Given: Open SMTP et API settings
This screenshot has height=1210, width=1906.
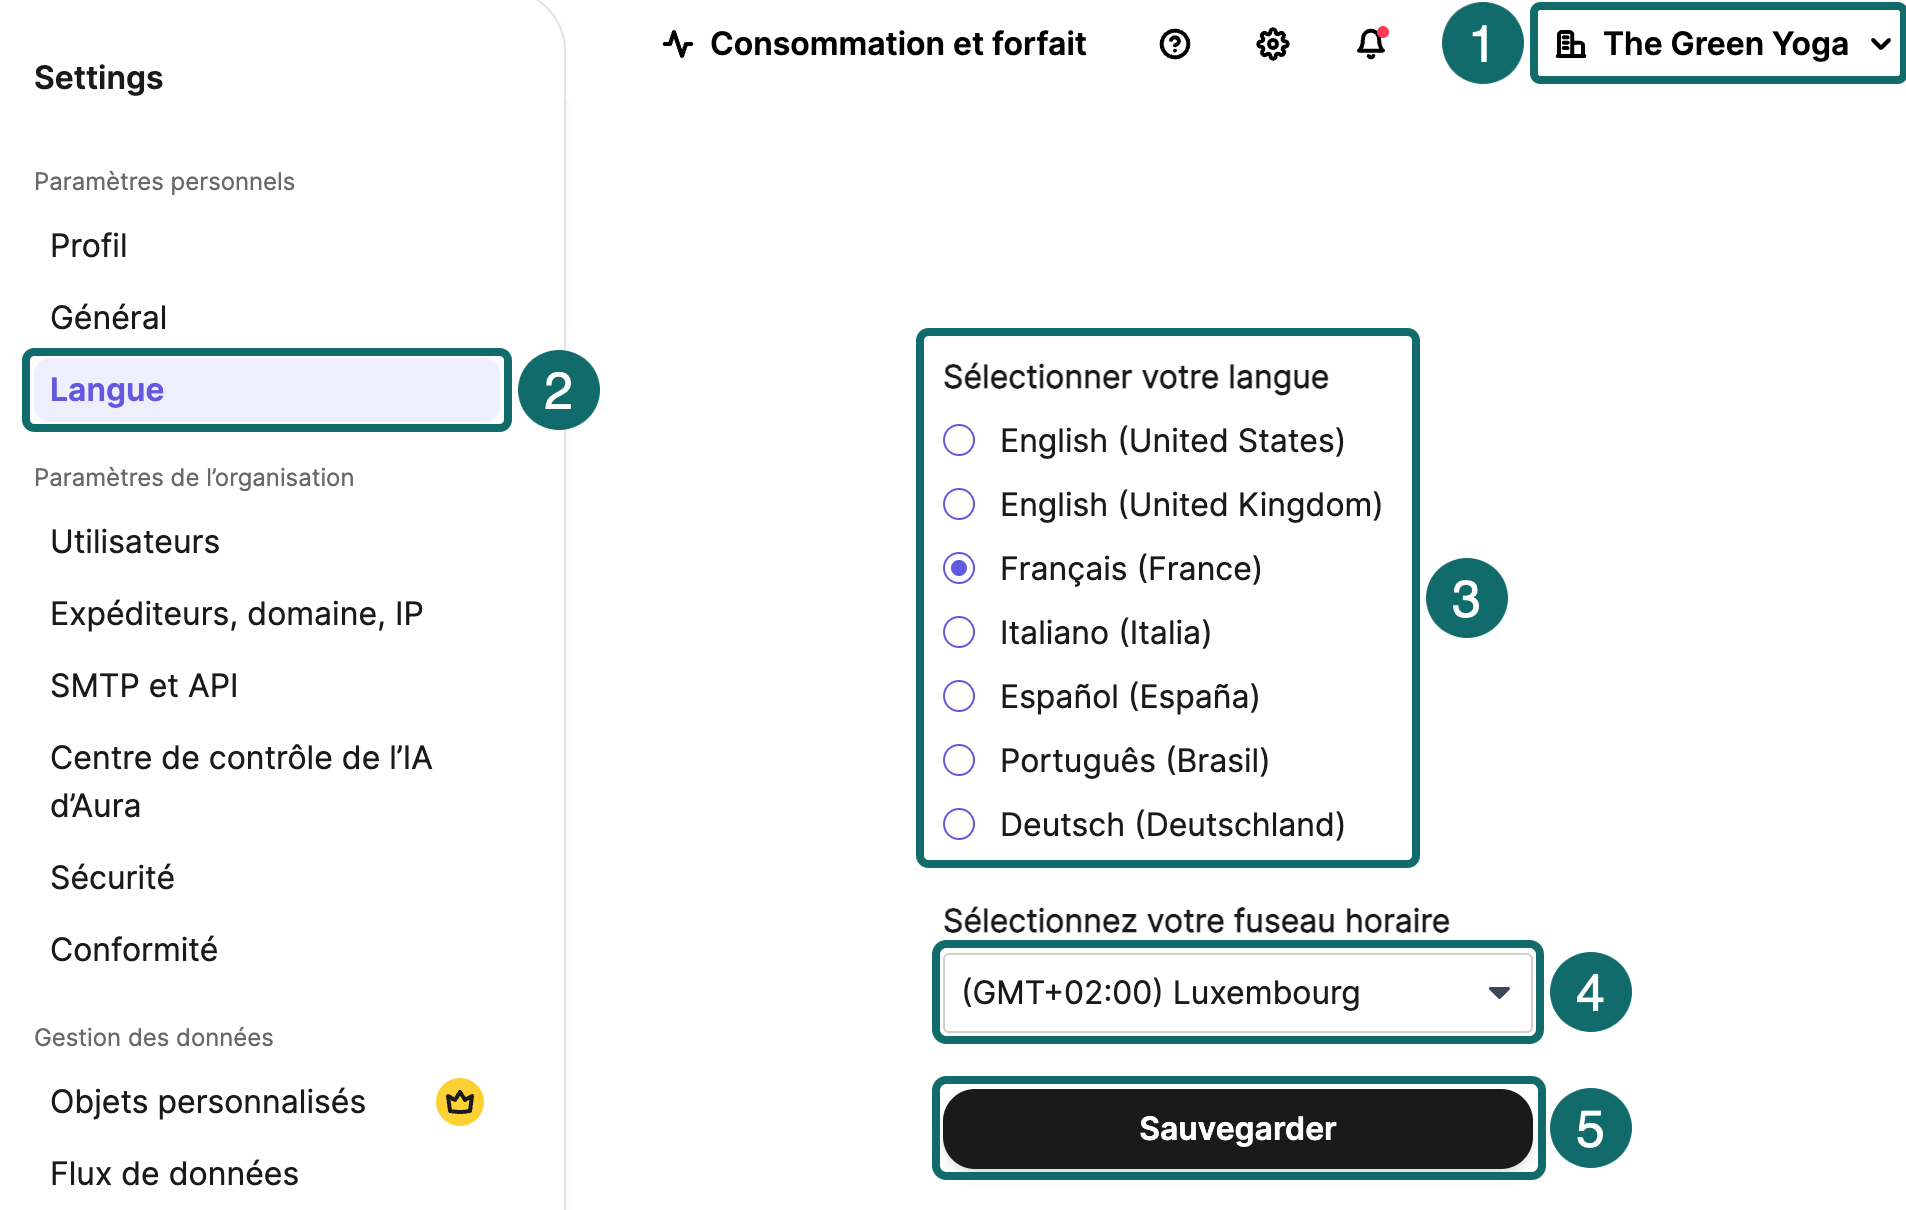Looking at the screenshot, I should (144, 686).
